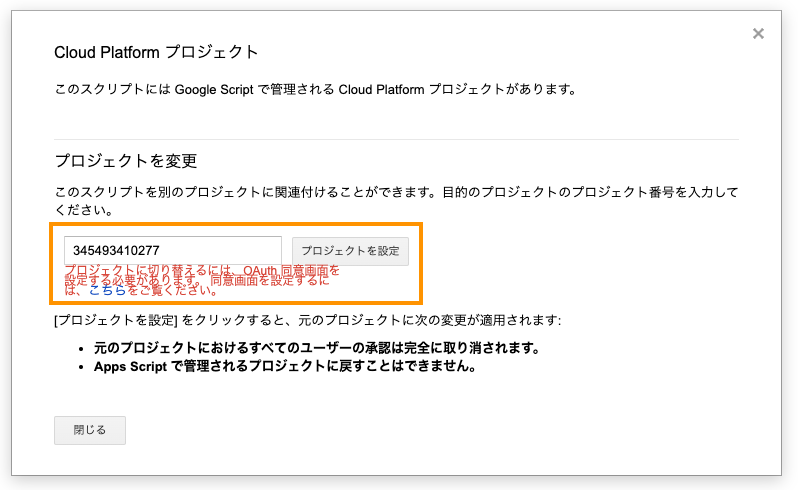Image resolution: width=798 pixels, height=490 pixels.
Task: Click the プロジェクトを変更 heading
Action: 126,161
